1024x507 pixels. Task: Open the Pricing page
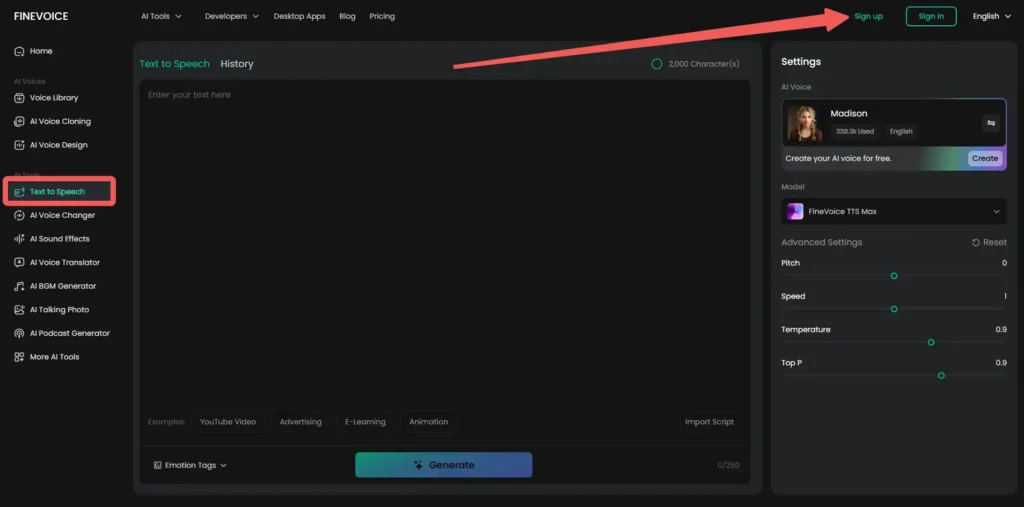click(x=382, y=16)
